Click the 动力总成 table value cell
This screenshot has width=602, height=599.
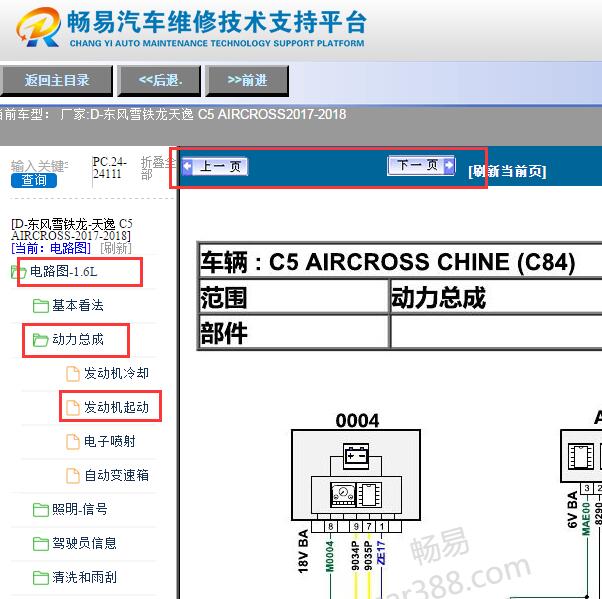point(496,296)
